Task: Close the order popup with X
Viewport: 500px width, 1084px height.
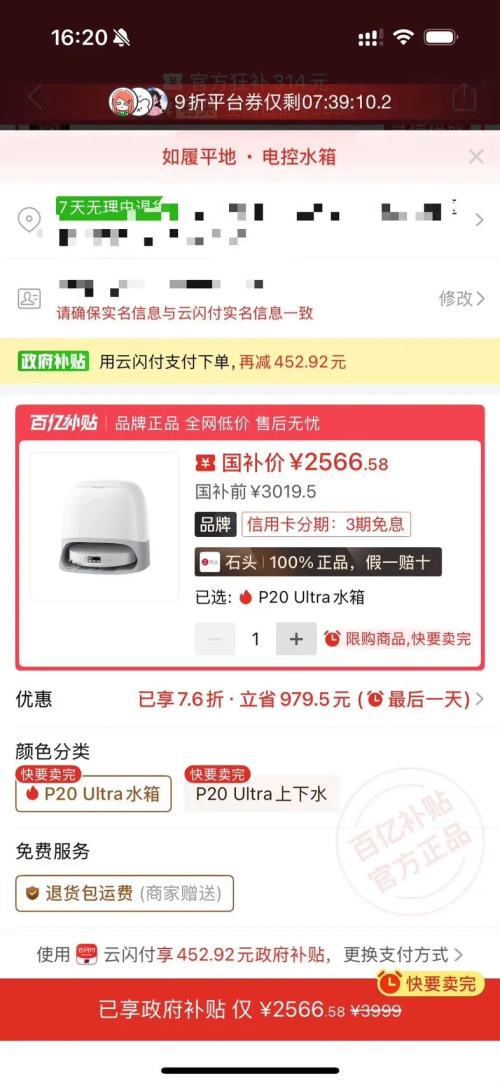Action: tap(476, 157)
